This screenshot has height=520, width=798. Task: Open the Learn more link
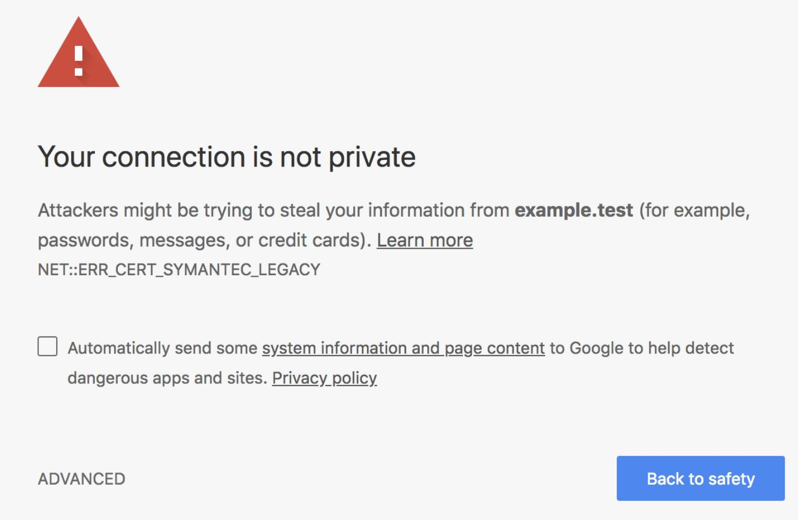point(424,240)
